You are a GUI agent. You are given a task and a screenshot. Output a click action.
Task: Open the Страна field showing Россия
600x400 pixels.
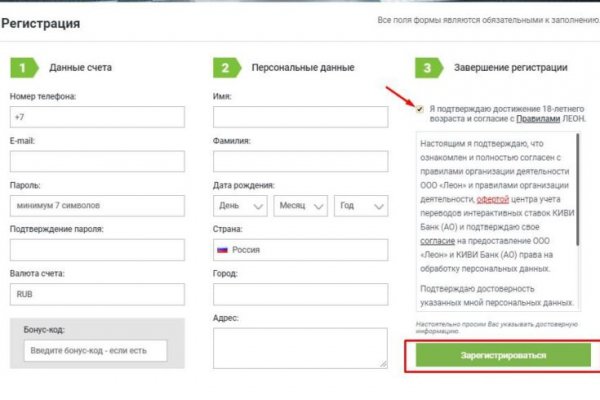point(300,250)
